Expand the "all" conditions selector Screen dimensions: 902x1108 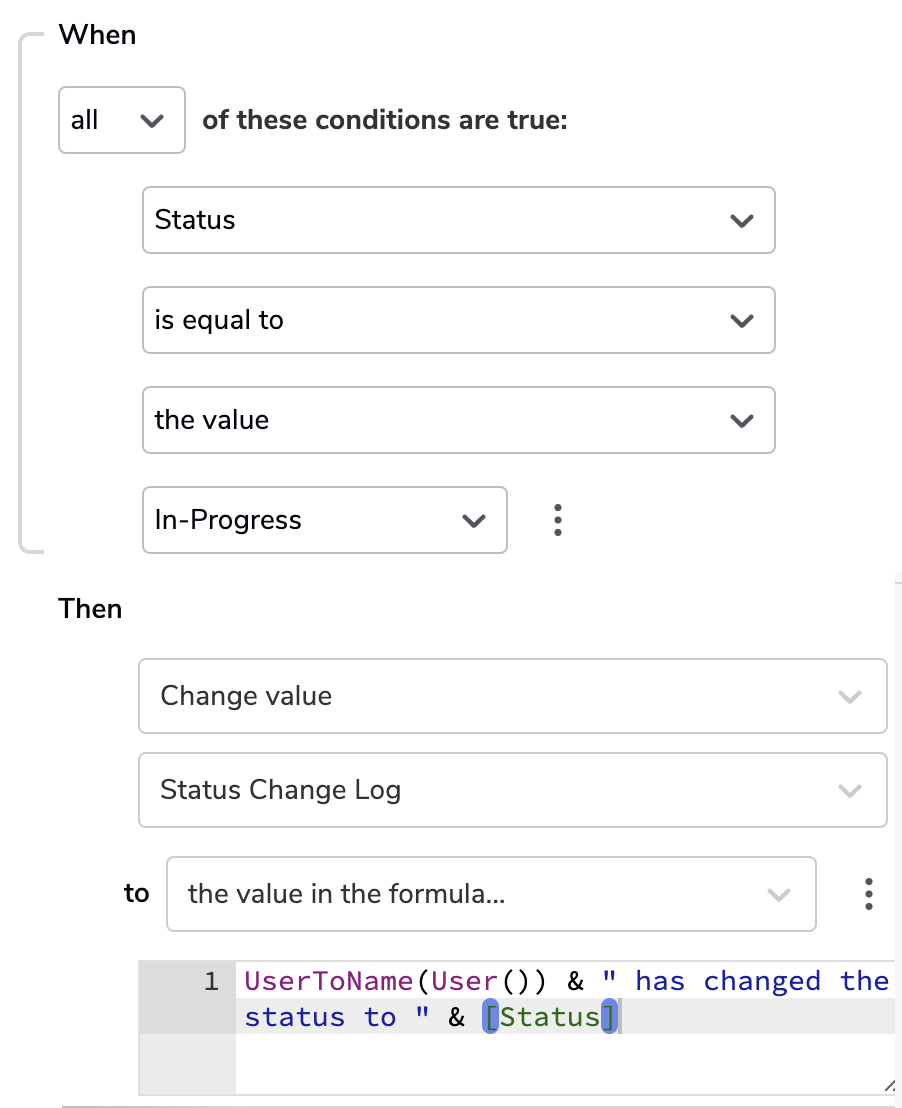(x=122, y=120)
